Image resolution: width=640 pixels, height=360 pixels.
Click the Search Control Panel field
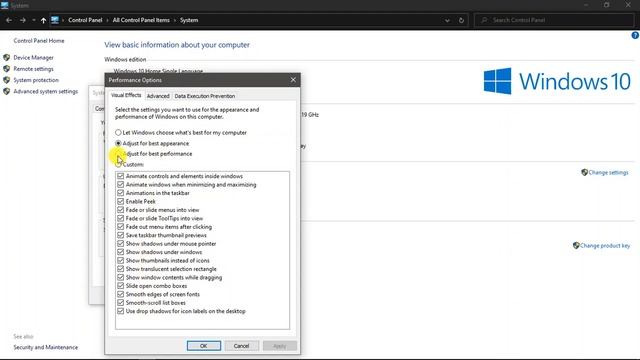(554, 20)
